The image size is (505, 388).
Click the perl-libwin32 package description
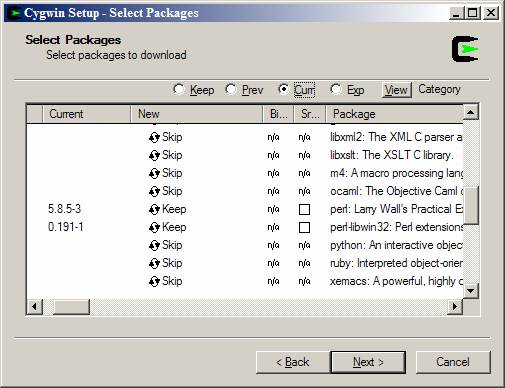[x=396, y=227]
